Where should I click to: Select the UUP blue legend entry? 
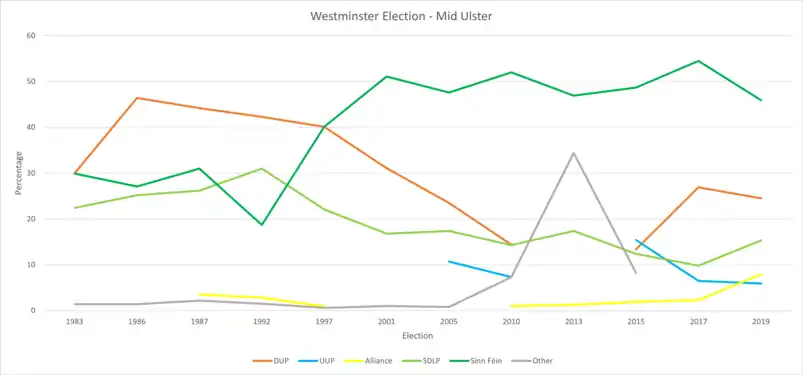(x=316, y=361)
